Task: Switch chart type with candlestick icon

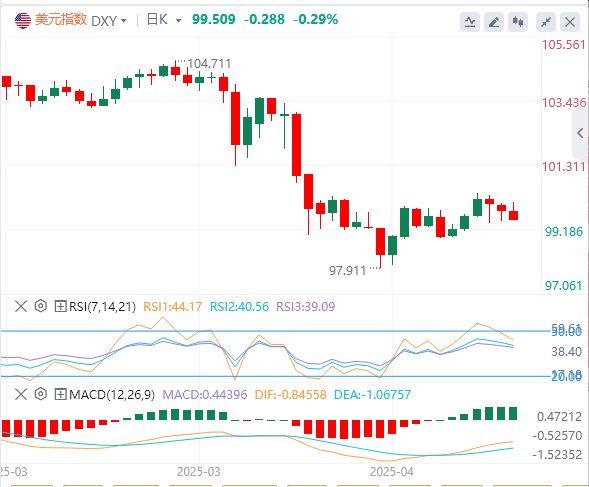Action: click(x=518, y=22)
